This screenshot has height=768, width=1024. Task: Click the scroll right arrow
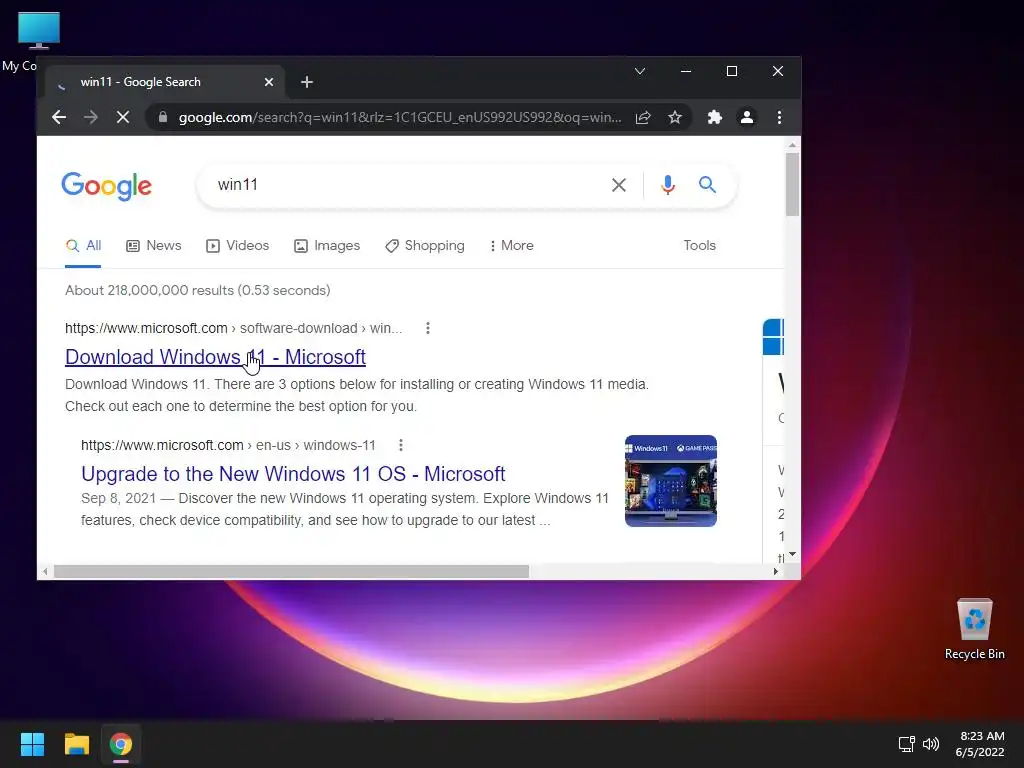tap(775, 571)
